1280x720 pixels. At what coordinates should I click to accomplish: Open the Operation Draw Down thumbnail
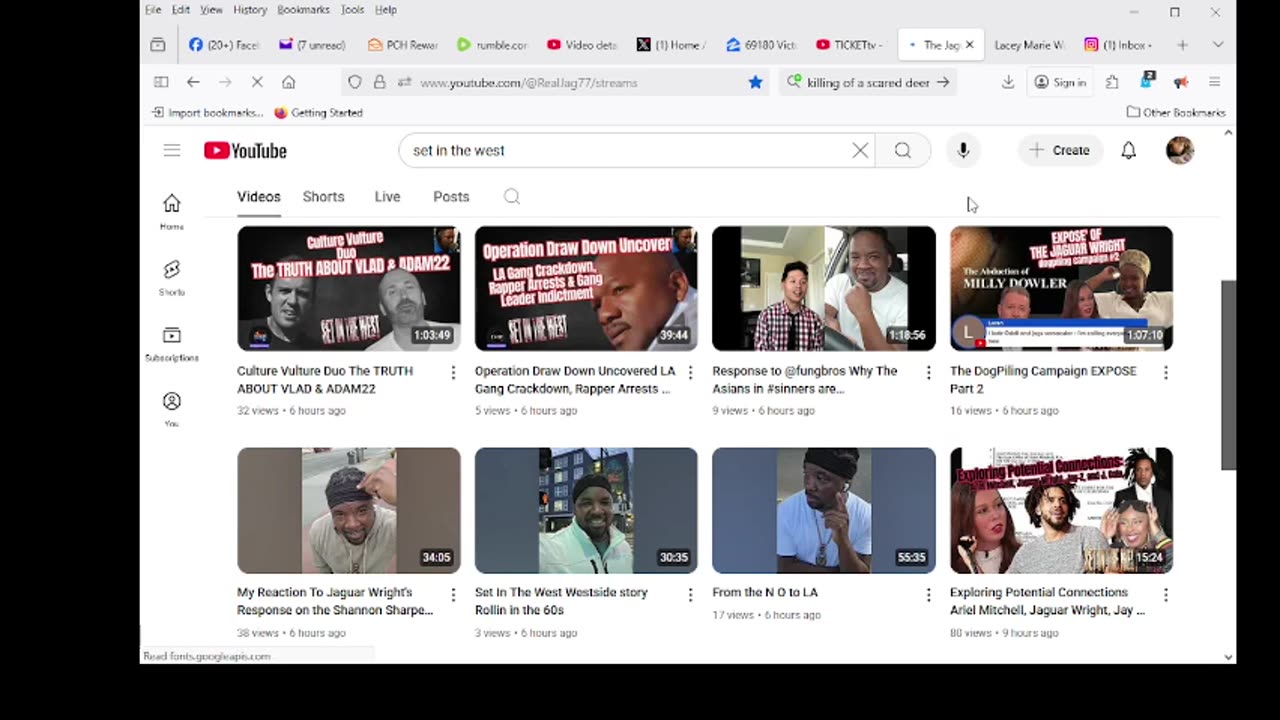(x=586, y=288)
